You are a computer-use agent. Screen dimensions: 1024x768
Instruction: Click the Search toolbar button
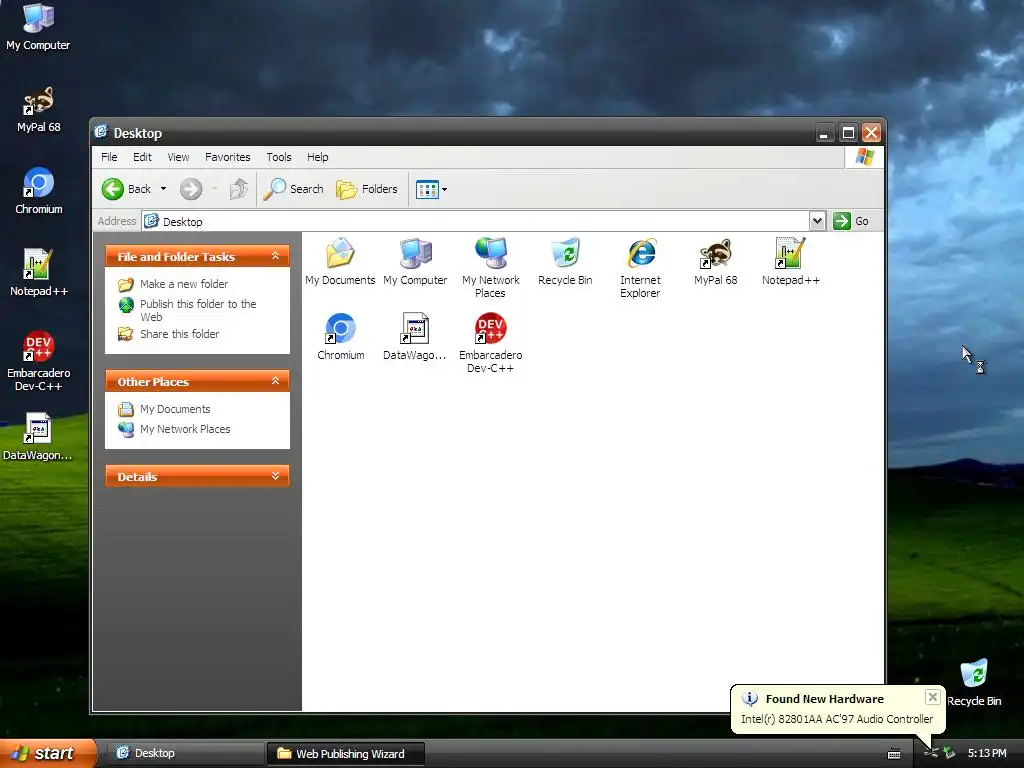[x=293, y=189]
